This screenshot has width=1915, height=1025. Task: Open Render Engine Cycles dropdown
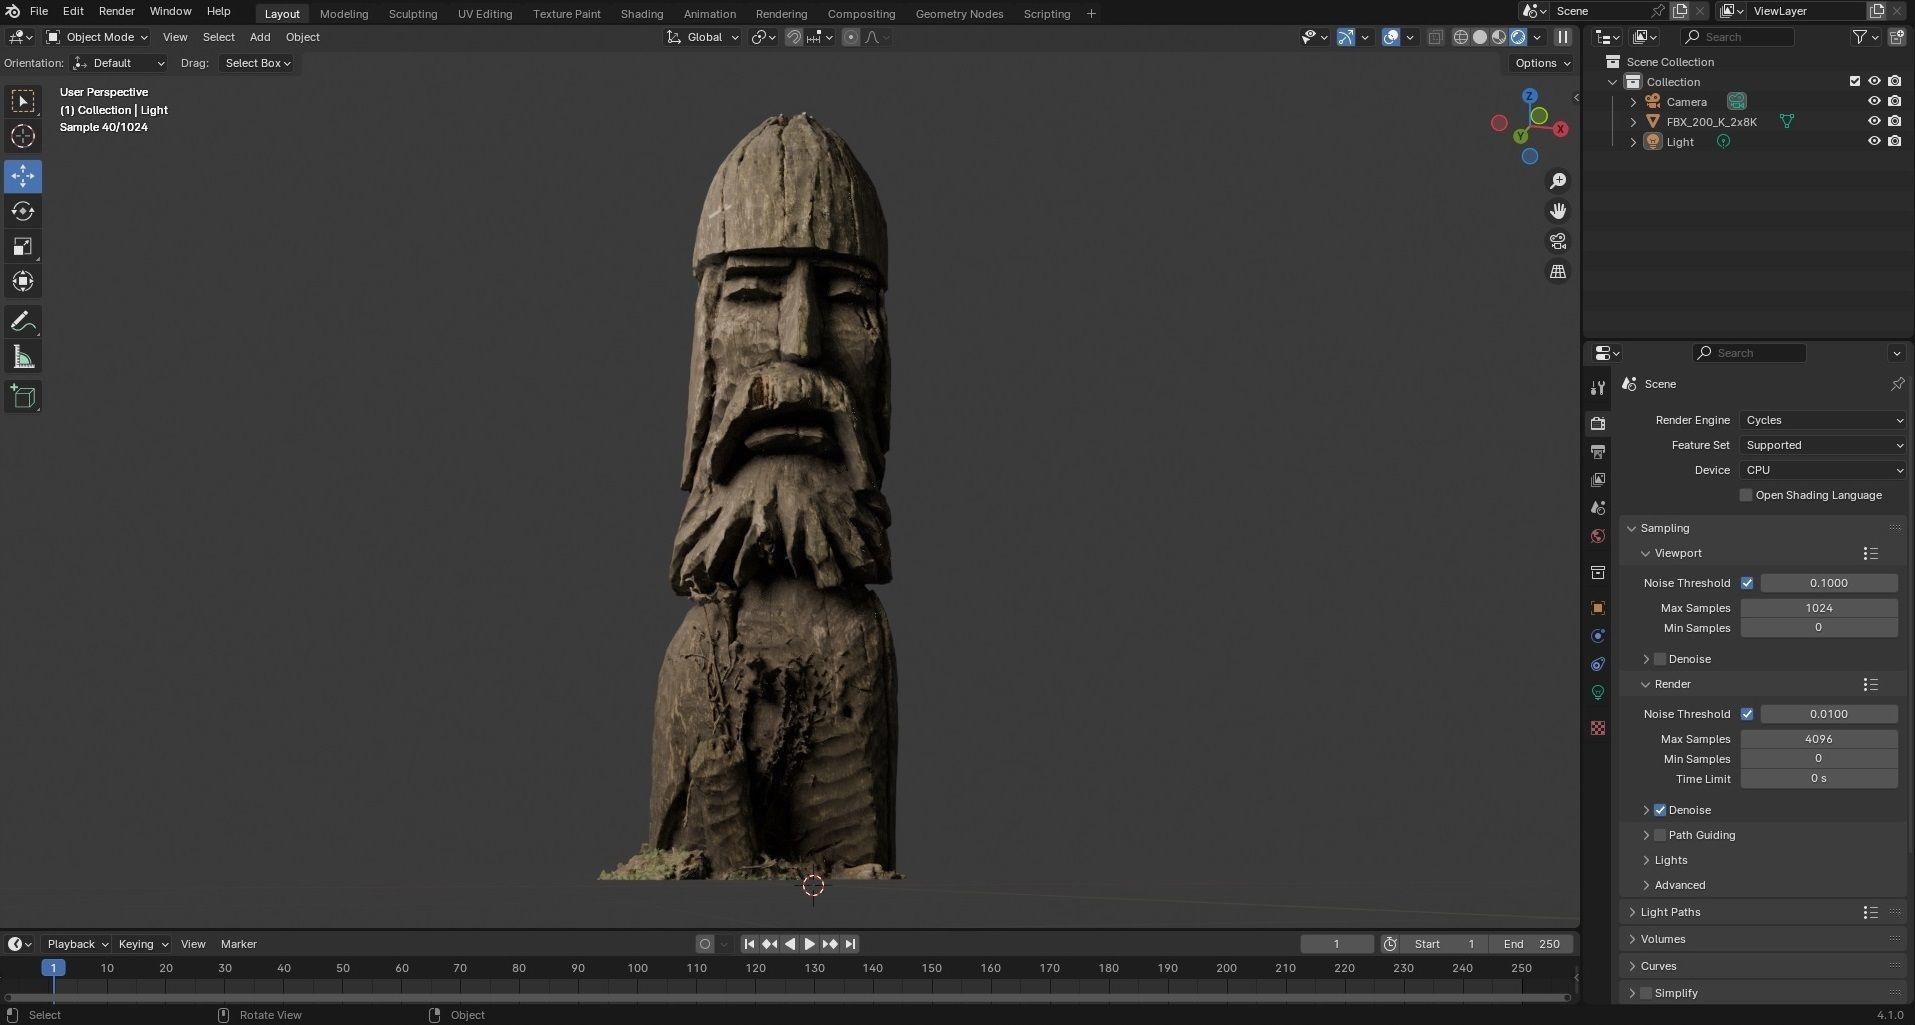click(1824, 420)
